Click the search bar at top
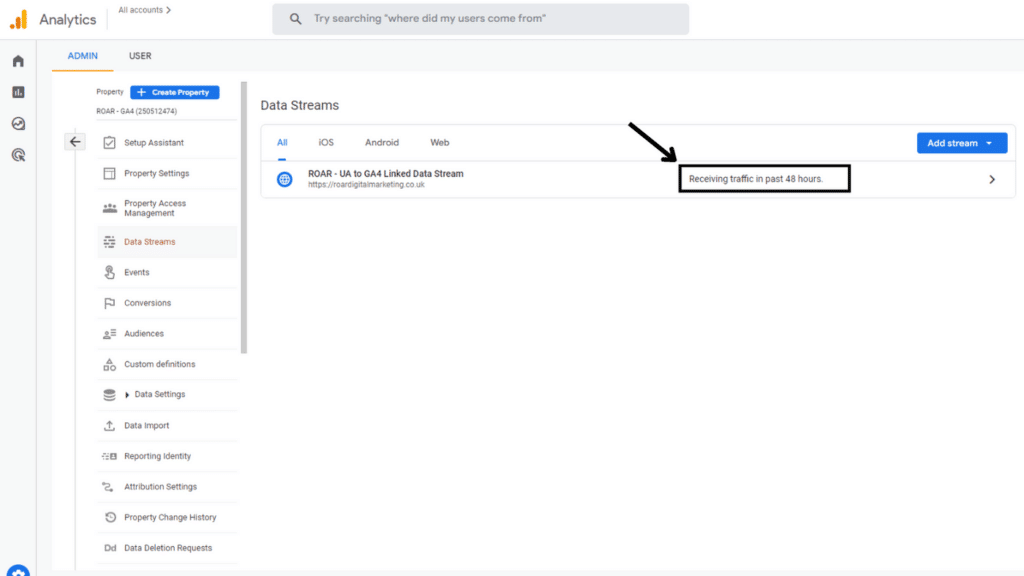Screen dimensions: 1024x576 point(480,18)
